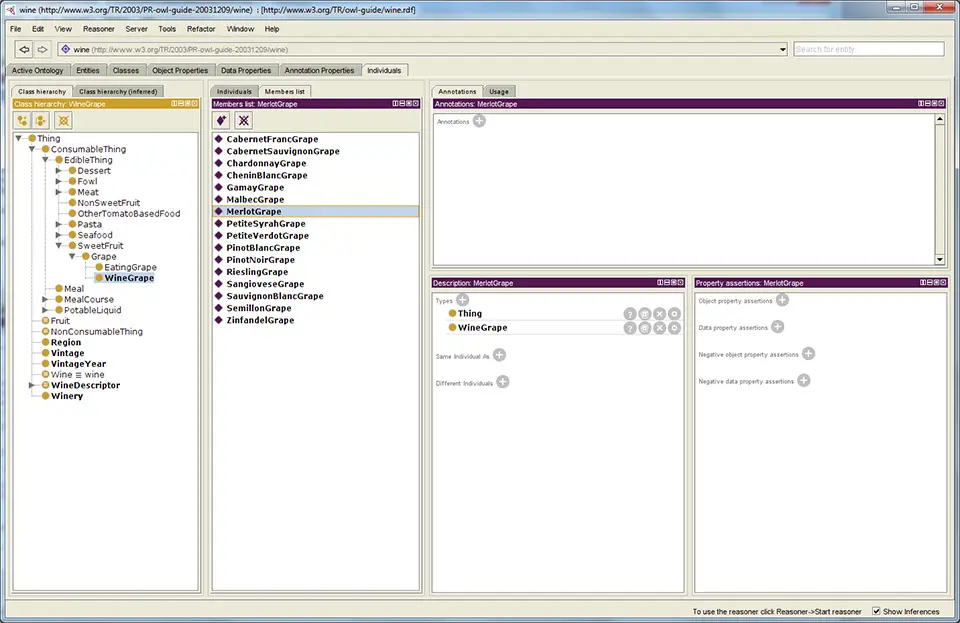Click the back navigation arrow button

[24, 49]
